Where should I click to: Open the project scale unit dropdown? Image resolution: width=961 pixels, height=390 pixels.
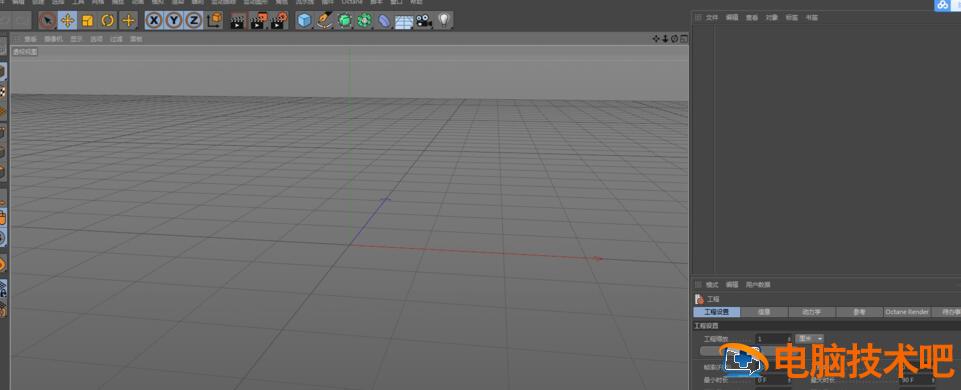810,338
